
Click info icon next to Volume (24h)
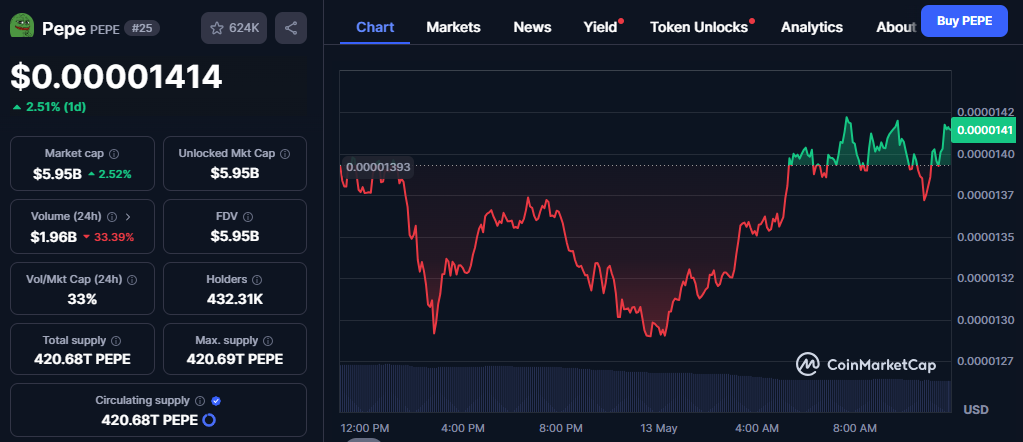point(112,217)
